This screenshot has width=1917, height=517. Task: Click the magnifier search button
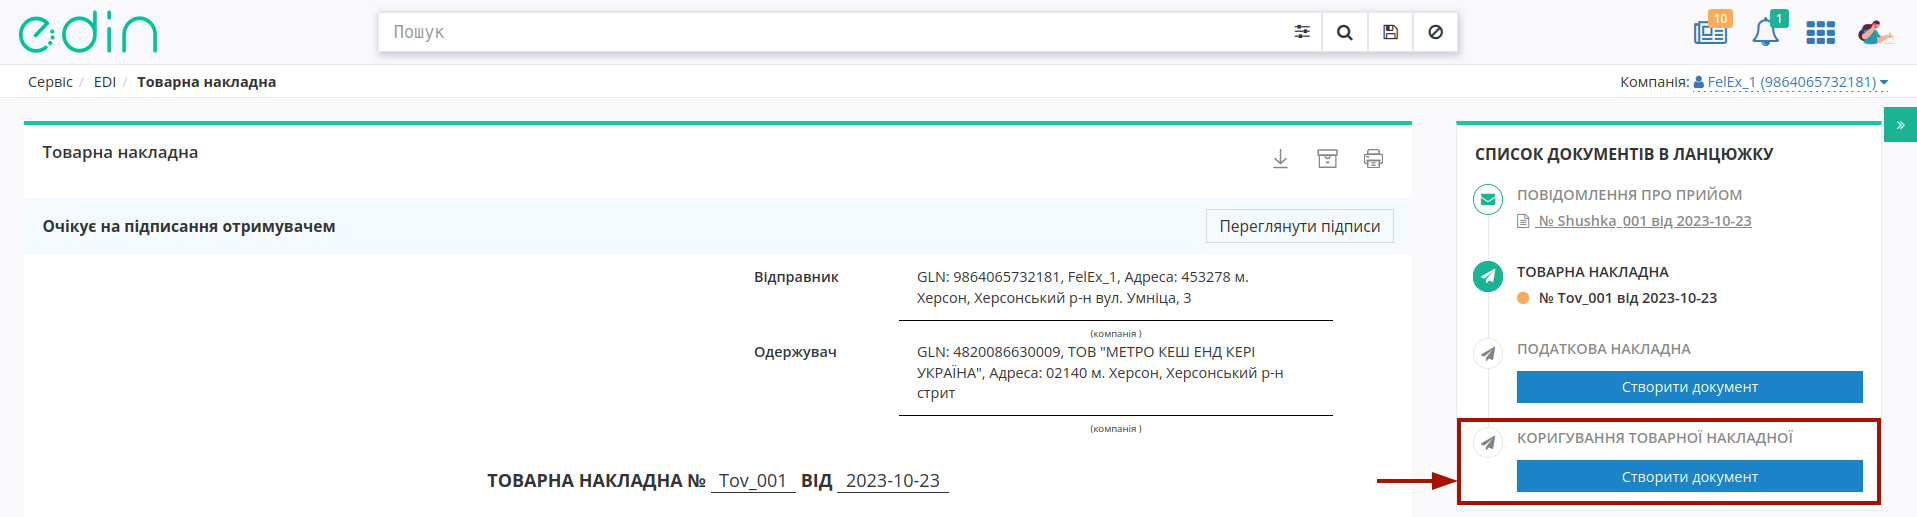pos(1345,32)
